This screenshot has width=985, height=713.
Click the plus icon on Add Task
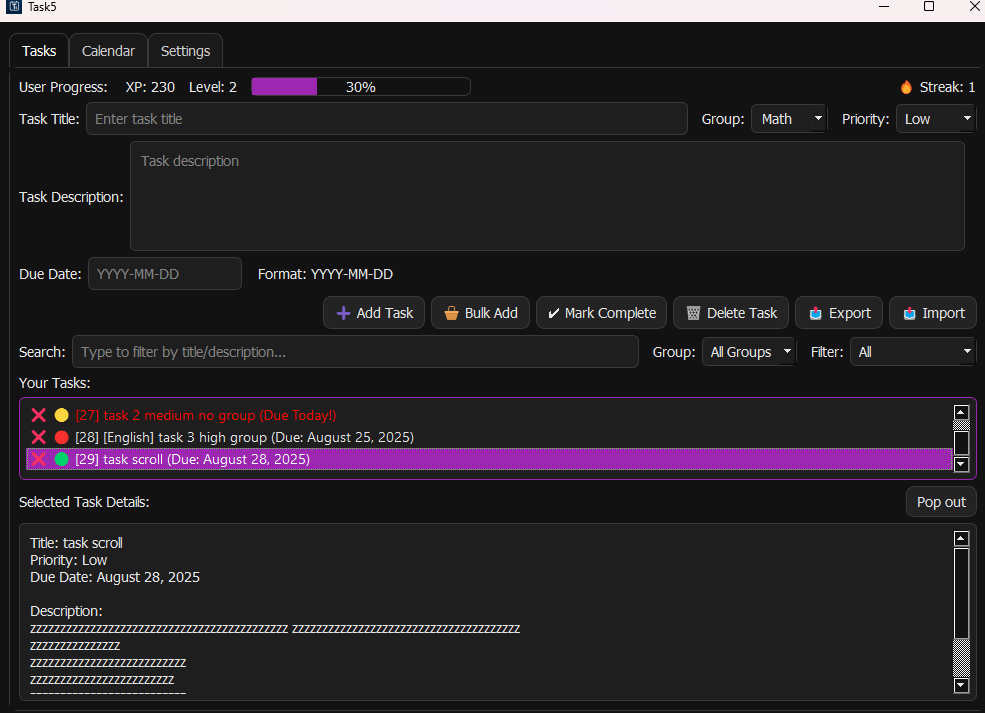[x=343, y=313]
